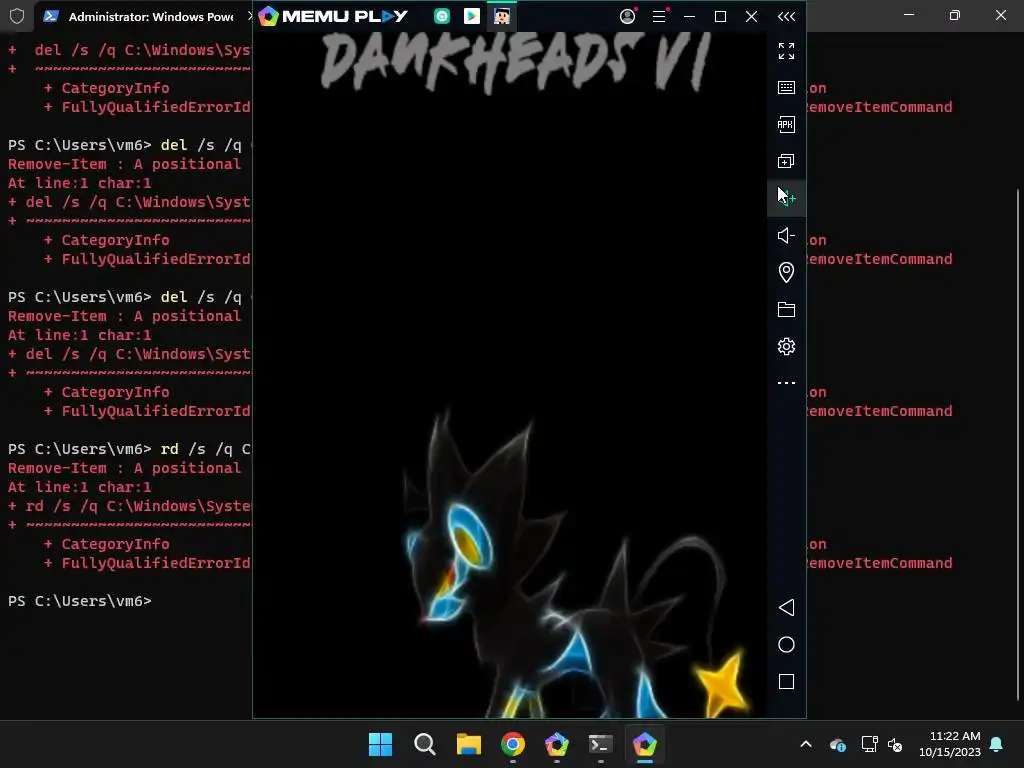Image resolution: width=1024 pixels, height=768 pixels.
Task: Open notifications bell icon
Action: tap(997, 744)
